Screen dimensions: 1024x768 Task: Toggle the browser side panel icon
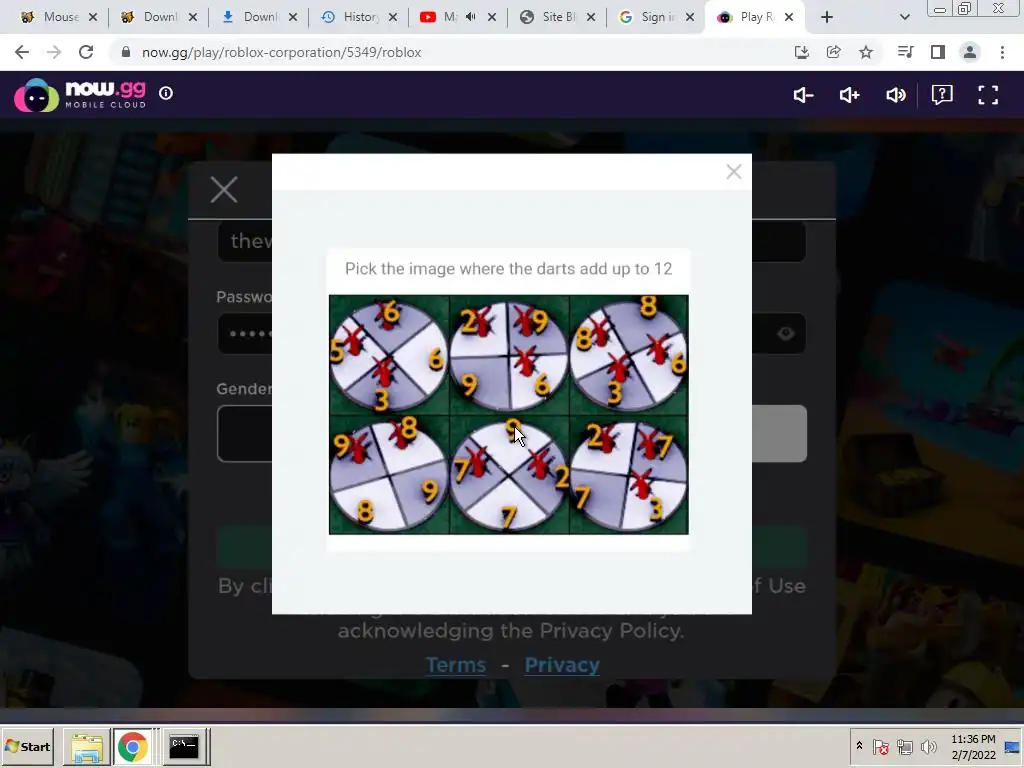(x=938, y=52)
